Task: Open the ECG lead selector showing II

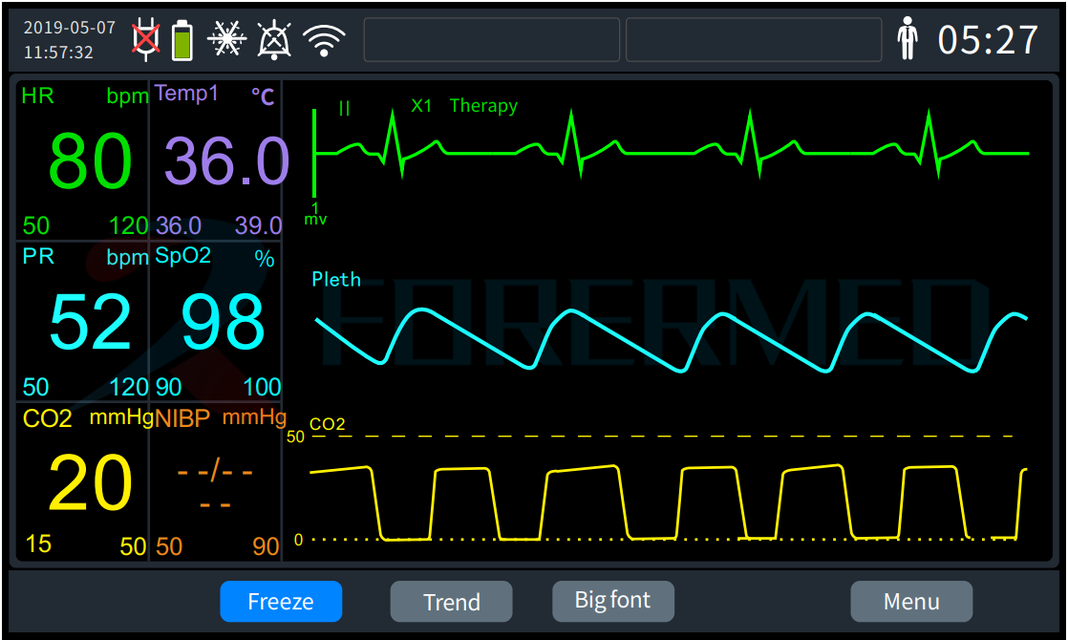Action: point(345,106)
